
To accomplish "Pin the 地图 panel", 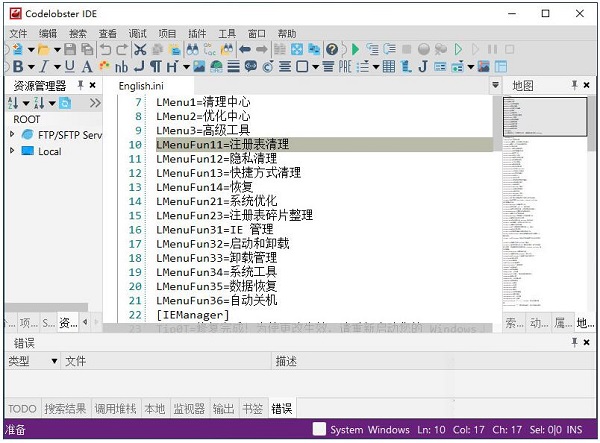I will (574, 85).
